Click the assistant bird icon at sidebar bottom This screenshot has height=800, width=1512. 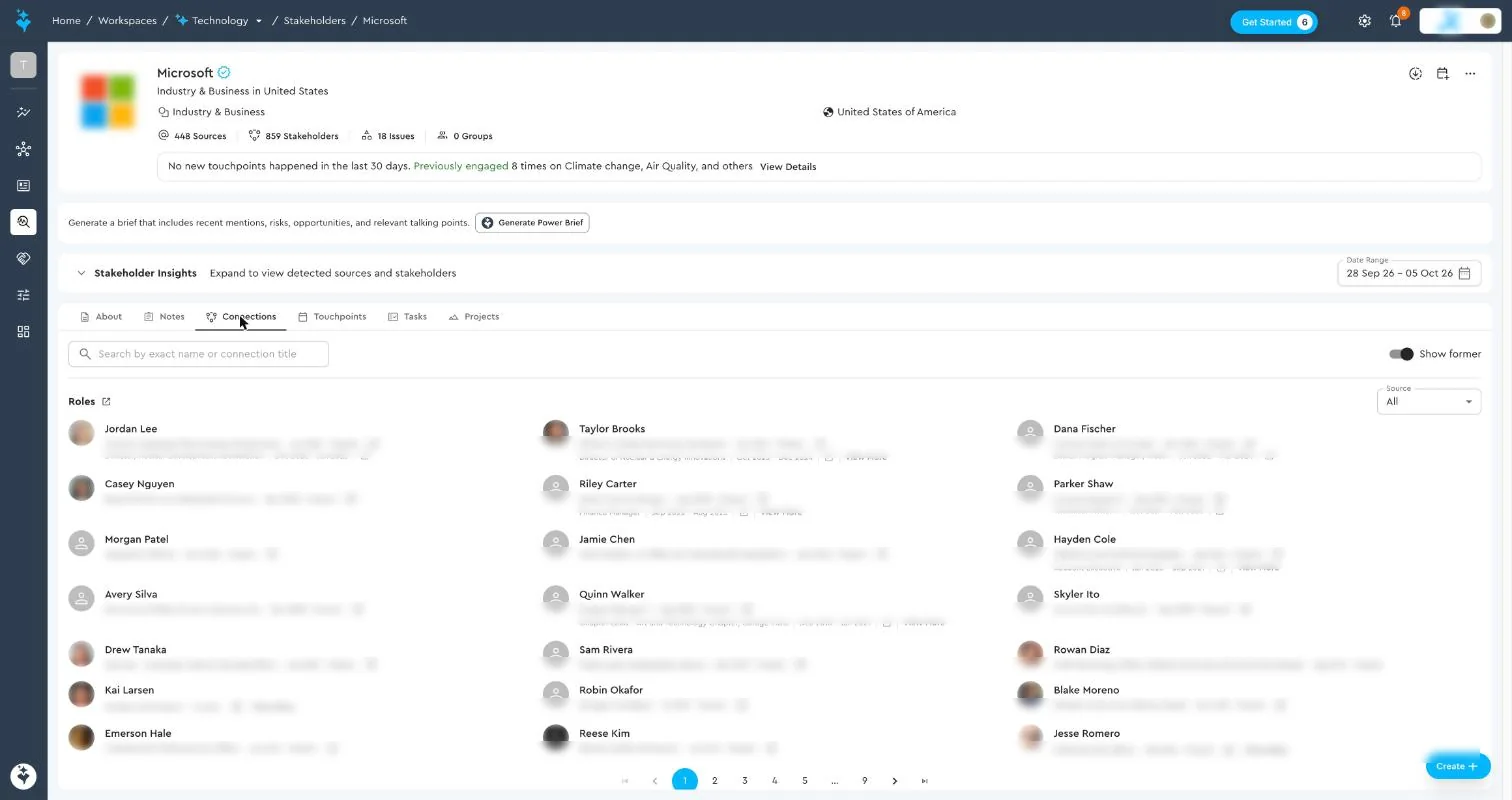(x=23, y=775)
